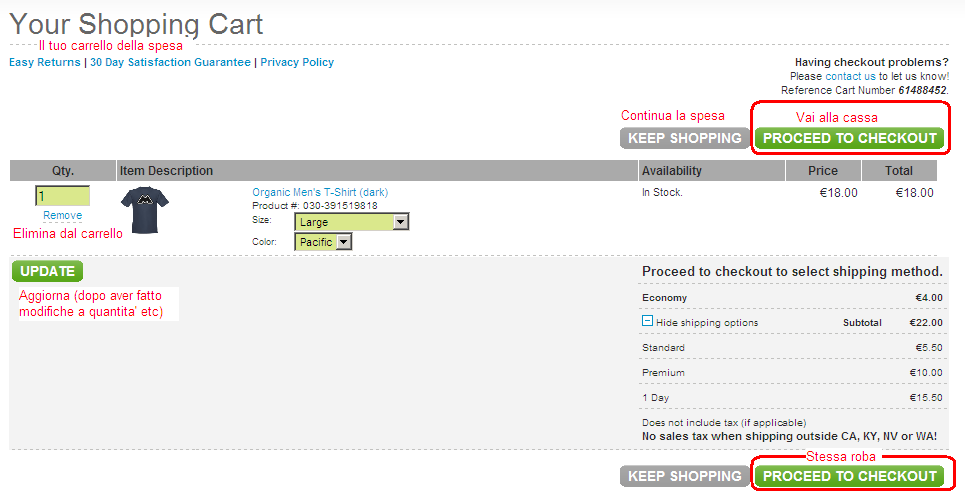Open the Easy Returns link
Screen dimensions: 965x492
click(x=45, y=62)
